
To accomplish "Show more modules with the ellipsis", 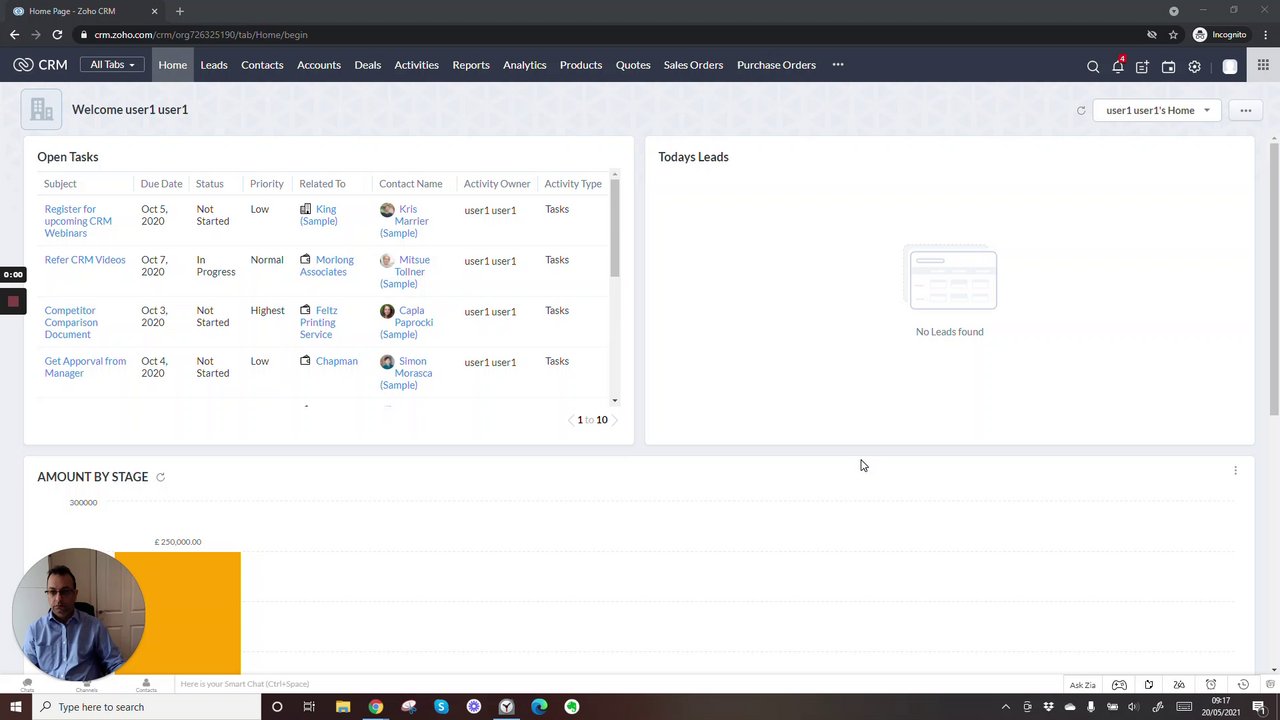I will (838, 65).
